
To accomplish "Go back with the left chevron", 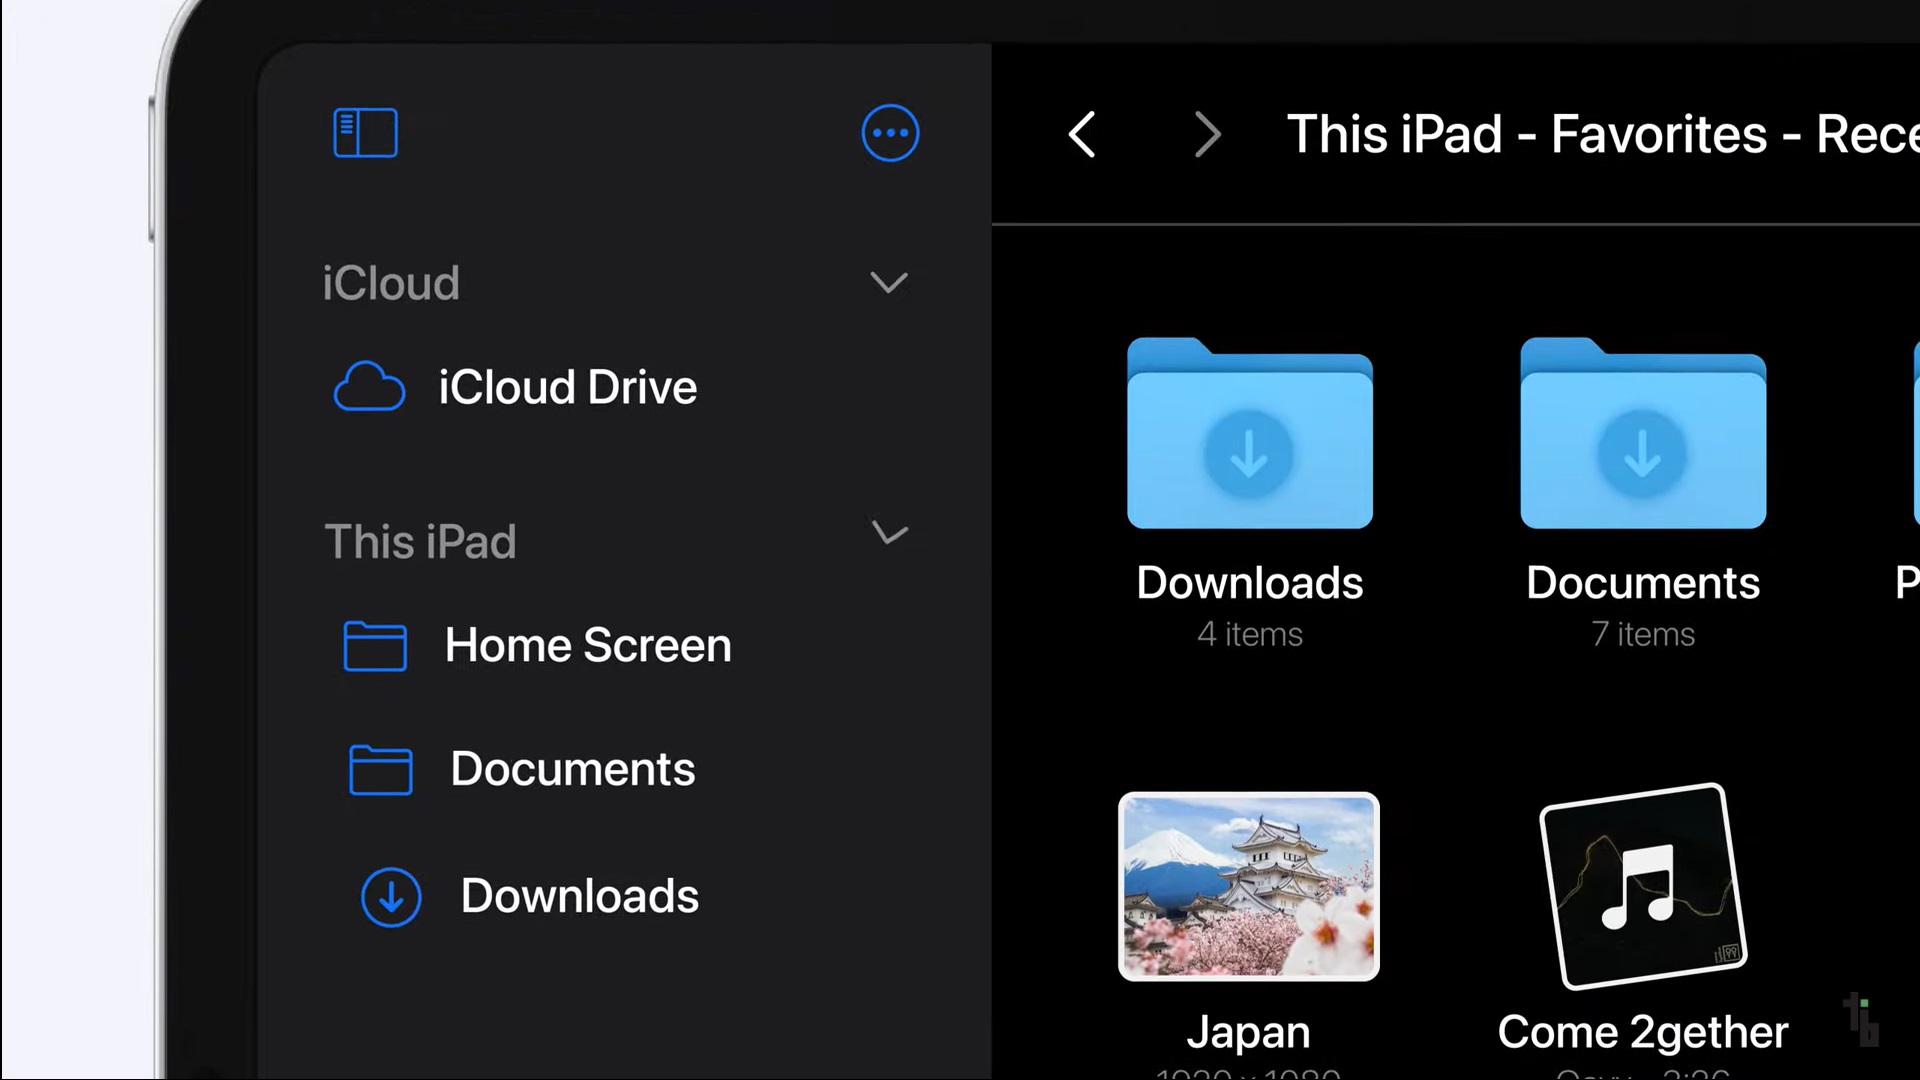I will [1082, 134].
